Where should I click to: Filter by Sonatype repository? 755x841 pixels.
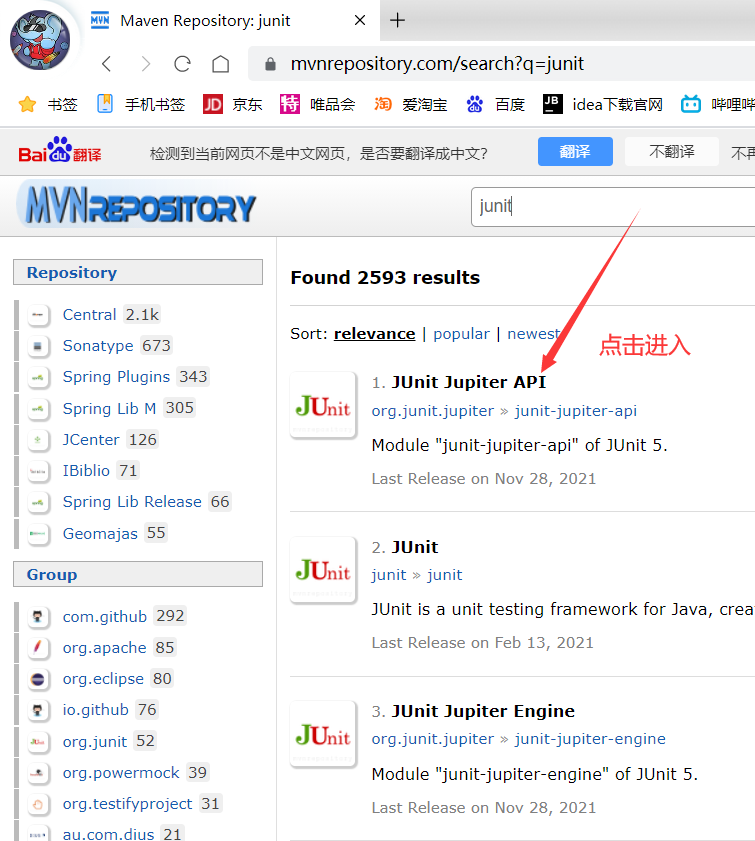click(98, 346)
